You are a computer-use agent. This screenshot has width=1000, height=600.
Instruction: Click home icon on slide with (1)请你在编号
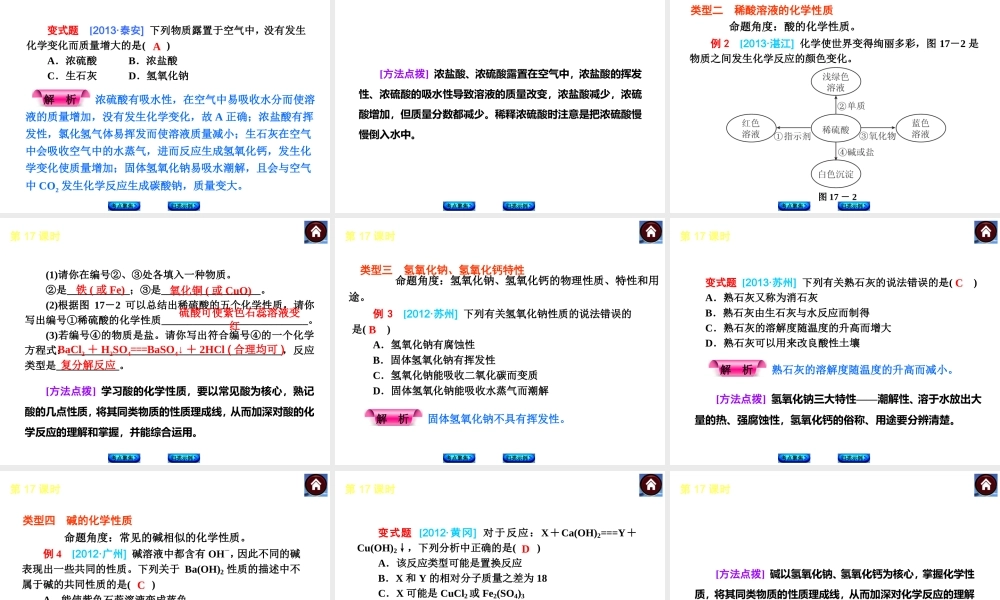point(316,231)
